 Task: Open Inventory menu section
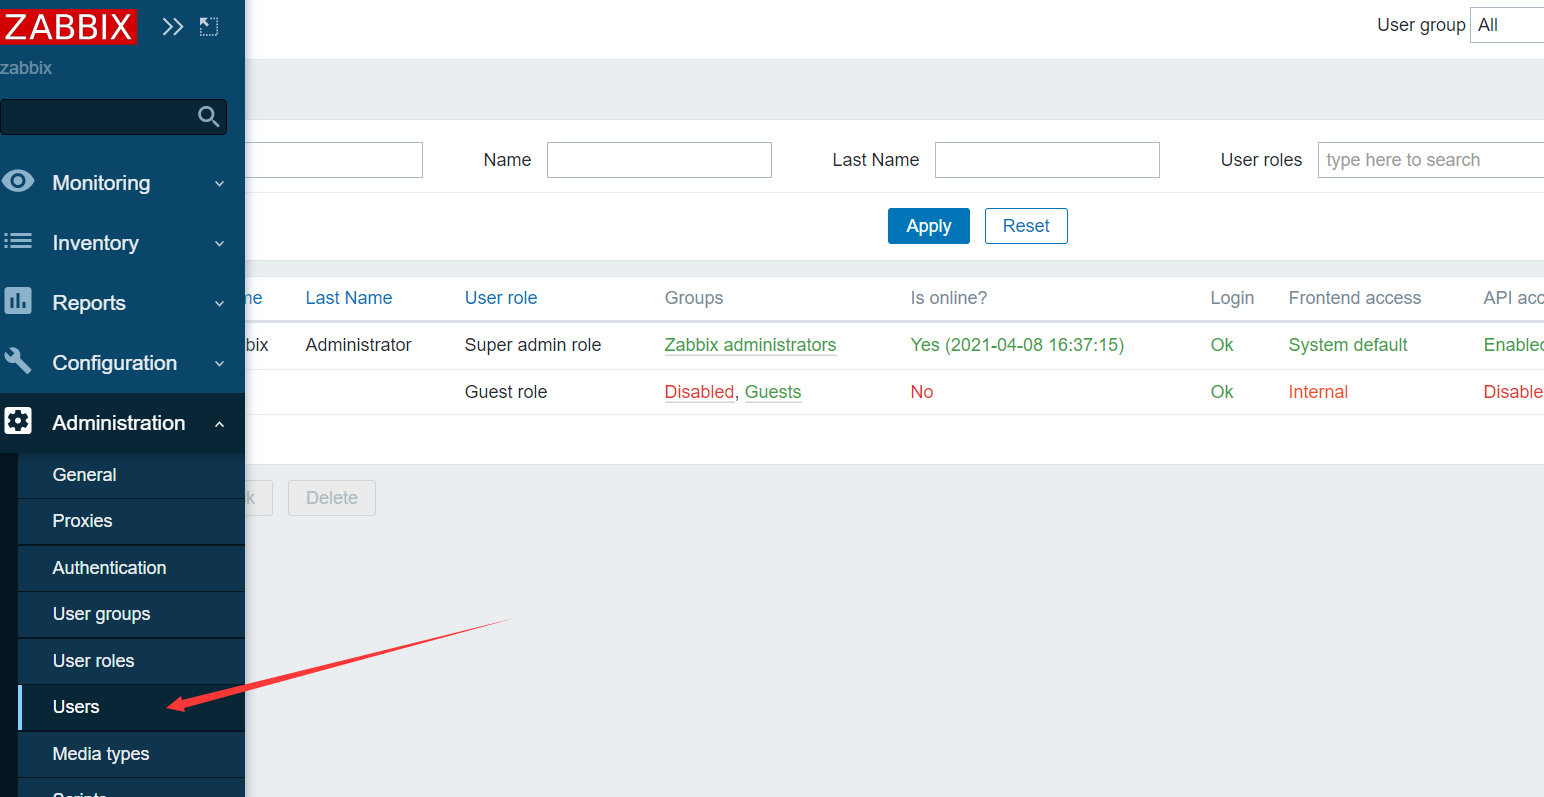(x=122, y=243)
